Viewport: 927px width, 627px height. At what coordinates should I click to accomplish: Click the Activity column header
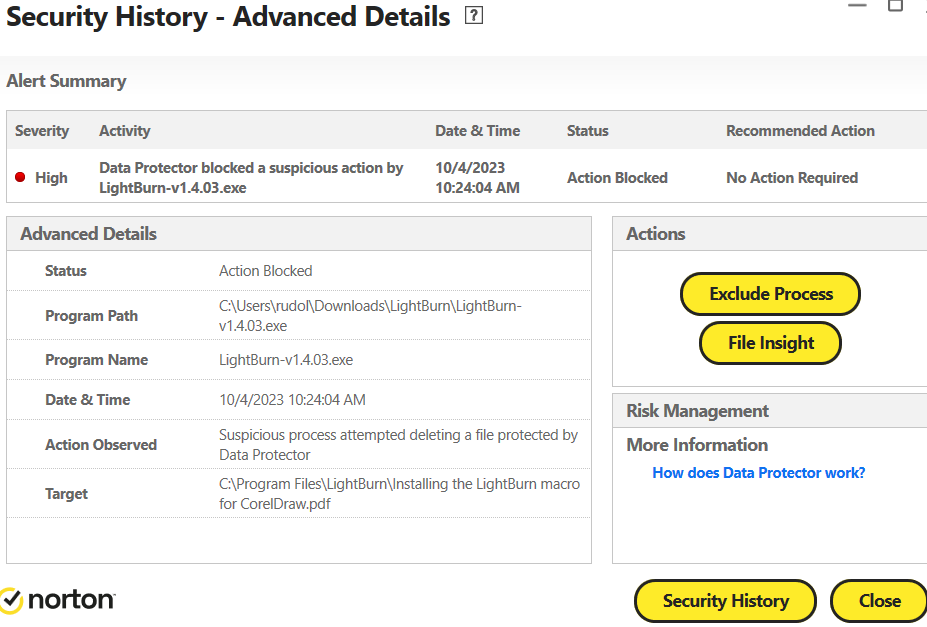pos(125,131)
